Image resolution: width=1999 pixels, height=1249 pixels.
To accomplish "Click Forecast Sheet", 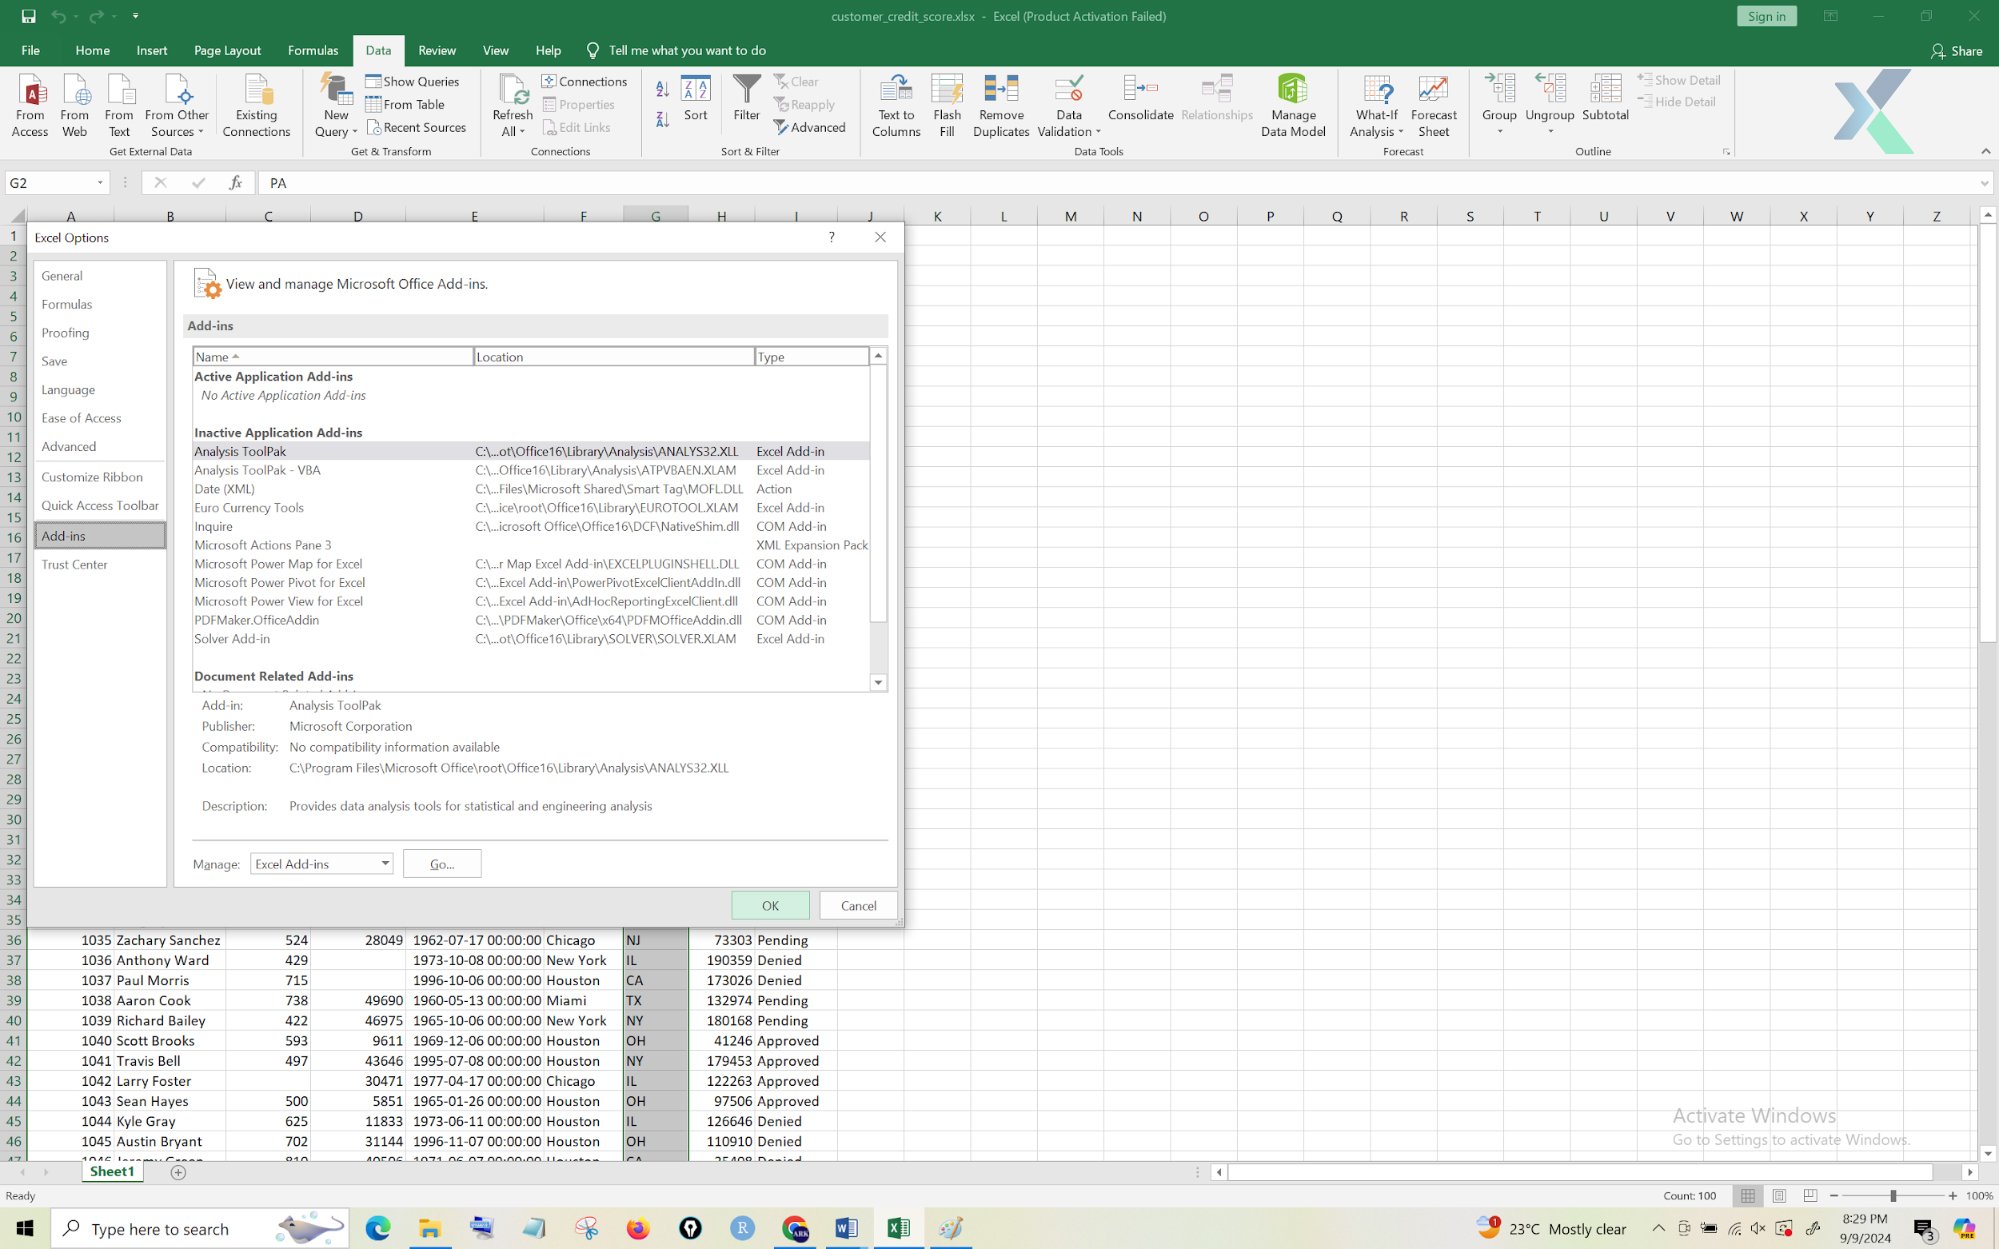I will [x=1433, y=105].
